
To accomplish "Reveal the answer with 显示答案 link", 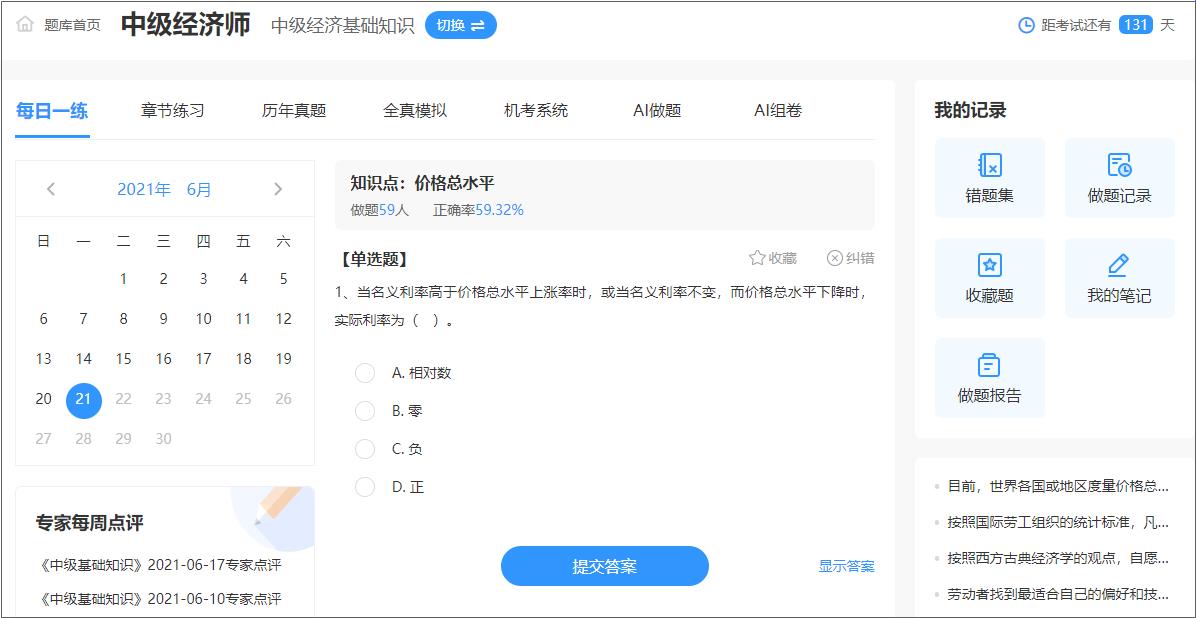I will 845,566.
